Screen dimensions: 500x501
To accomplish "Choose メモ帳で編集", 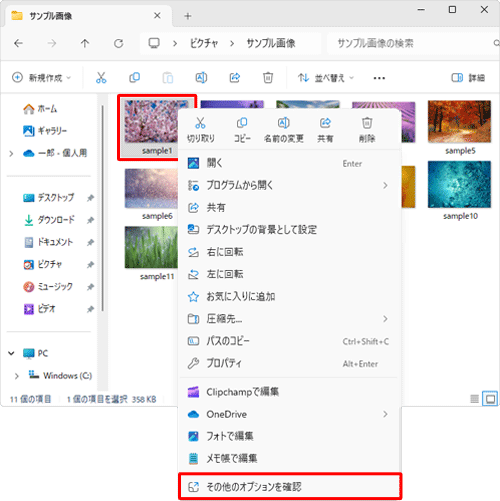I will pyautogui.click(x=290, y=458).
